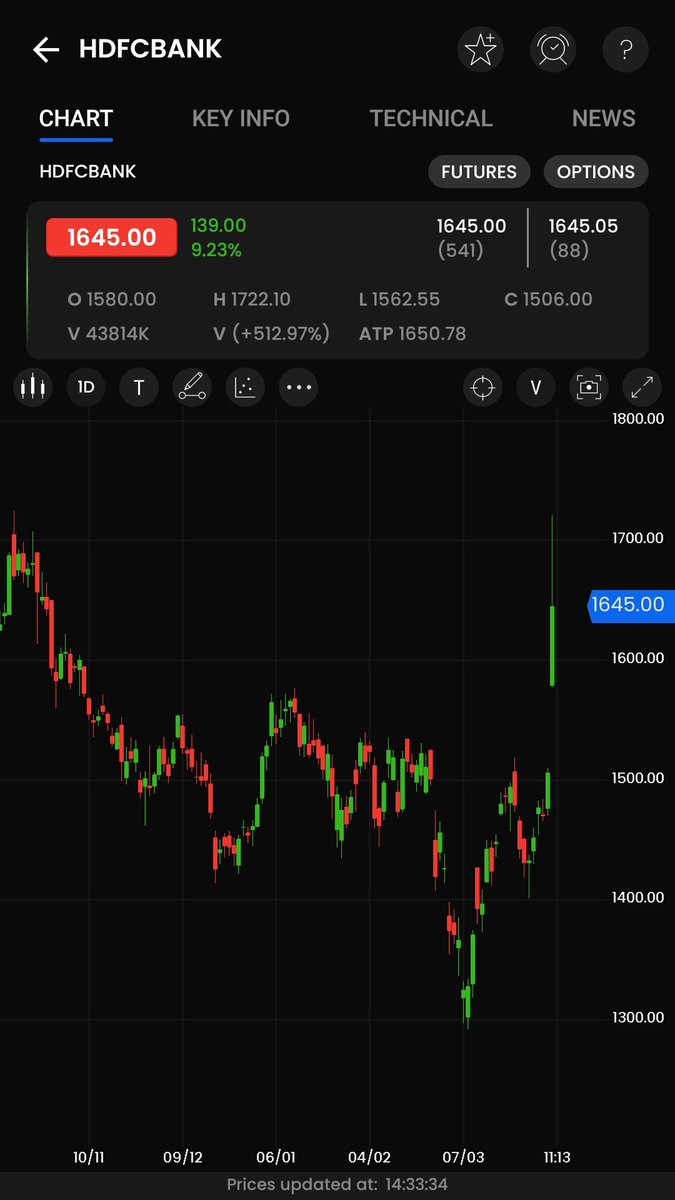The width and height of the screenshot is (675, 1200).
Task: Tap the 1400.00 price axis label
Action: click(638, 898)
